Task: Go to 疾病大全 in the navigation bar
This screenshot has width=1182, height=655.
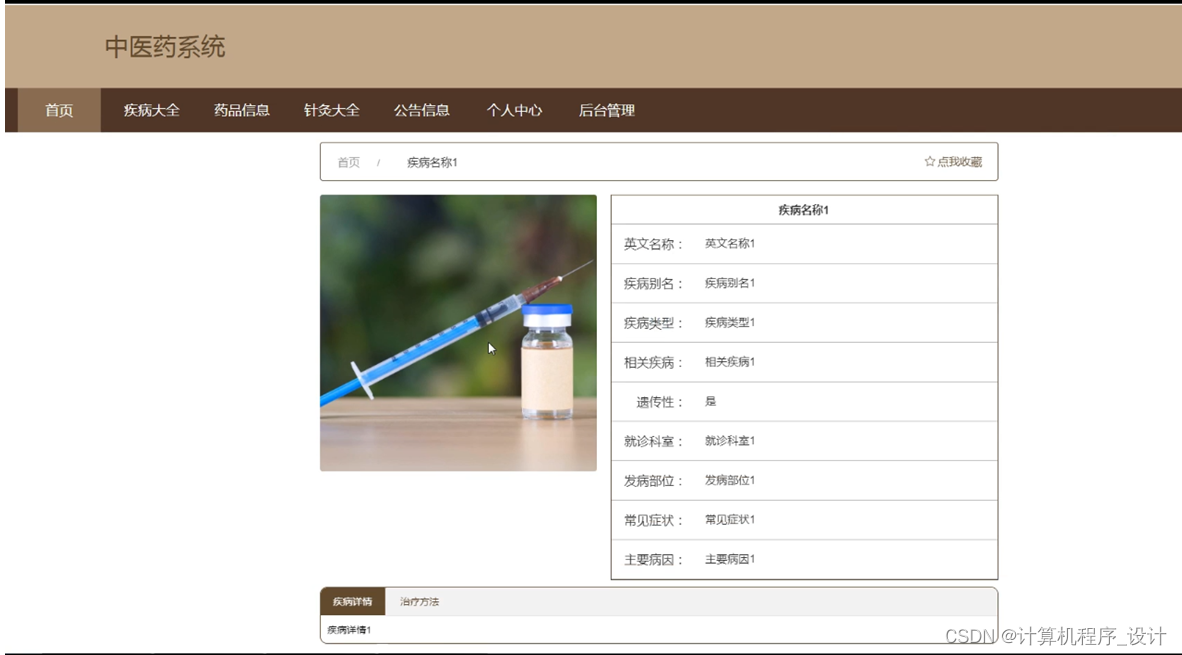Action: click(x=152, y=110)
